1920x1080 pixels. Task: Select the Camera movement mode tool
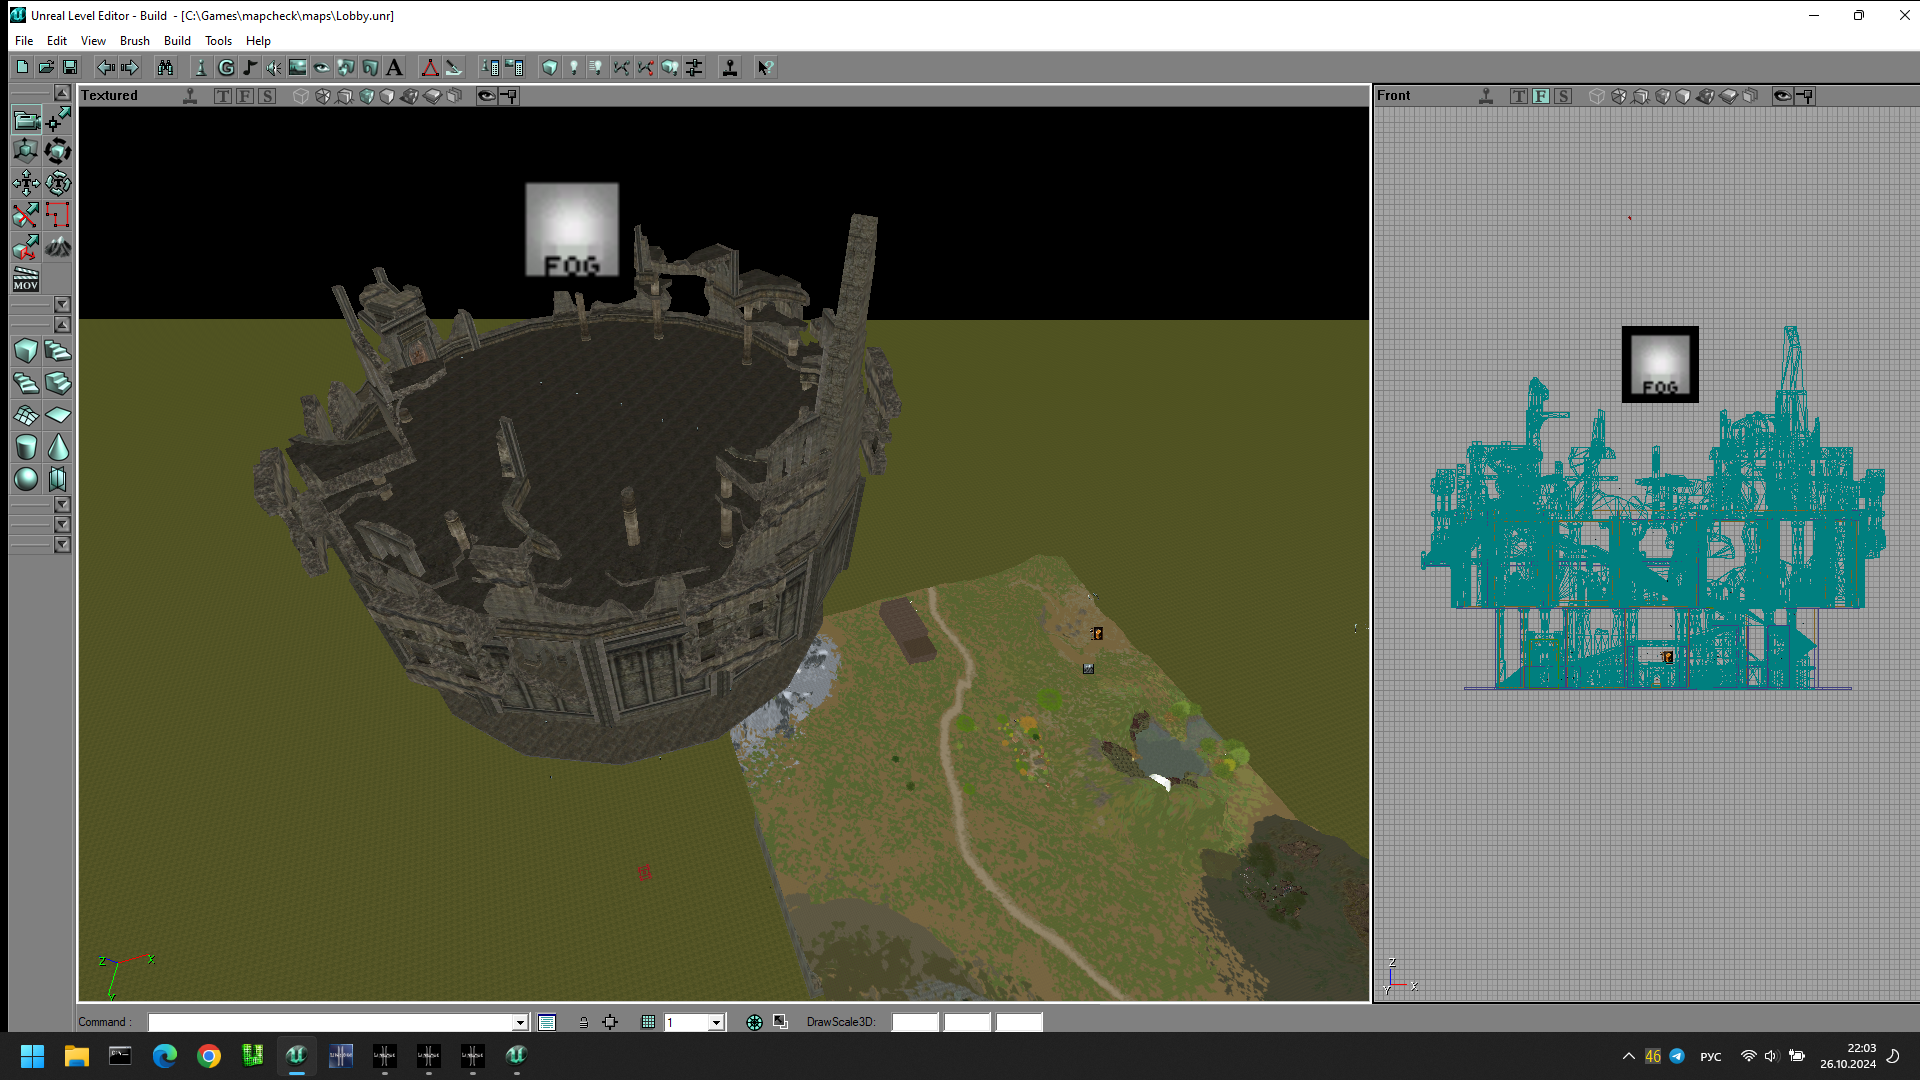tap(26, 120)
